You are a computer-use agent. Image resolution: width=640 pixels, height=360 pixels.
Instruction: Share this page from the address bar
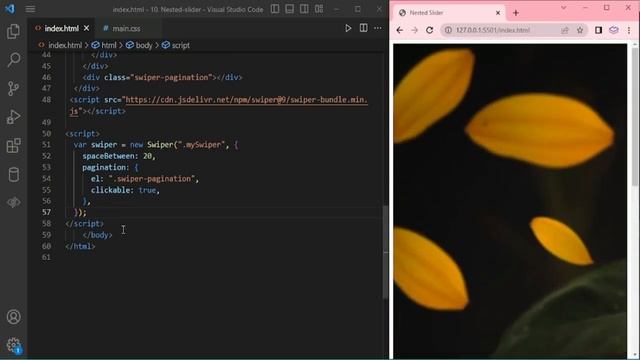coord(565,30)
